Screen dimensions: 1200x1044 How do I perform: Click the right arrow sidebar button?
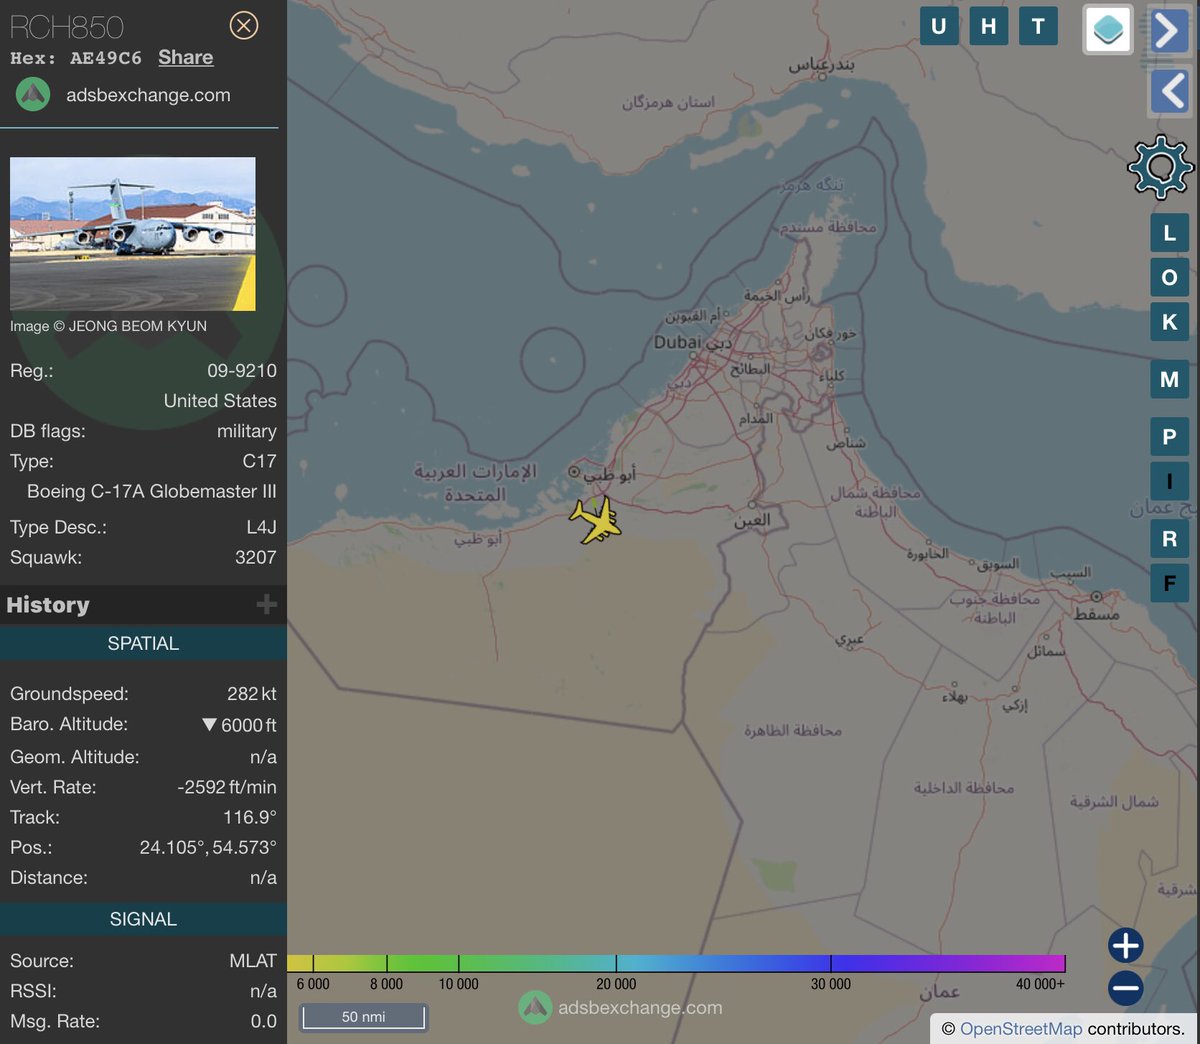tap(1169, 30)
